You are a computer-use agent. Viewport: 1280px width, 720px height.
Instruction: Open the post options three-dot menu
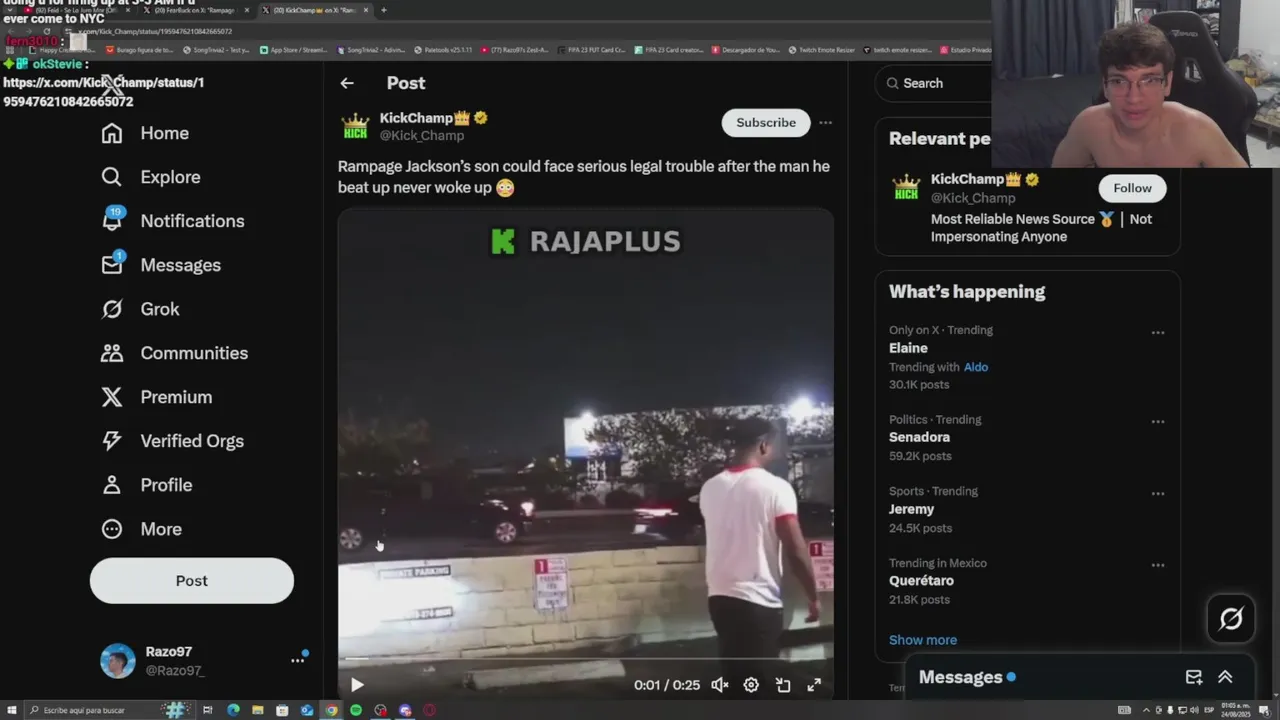point(825,123)
